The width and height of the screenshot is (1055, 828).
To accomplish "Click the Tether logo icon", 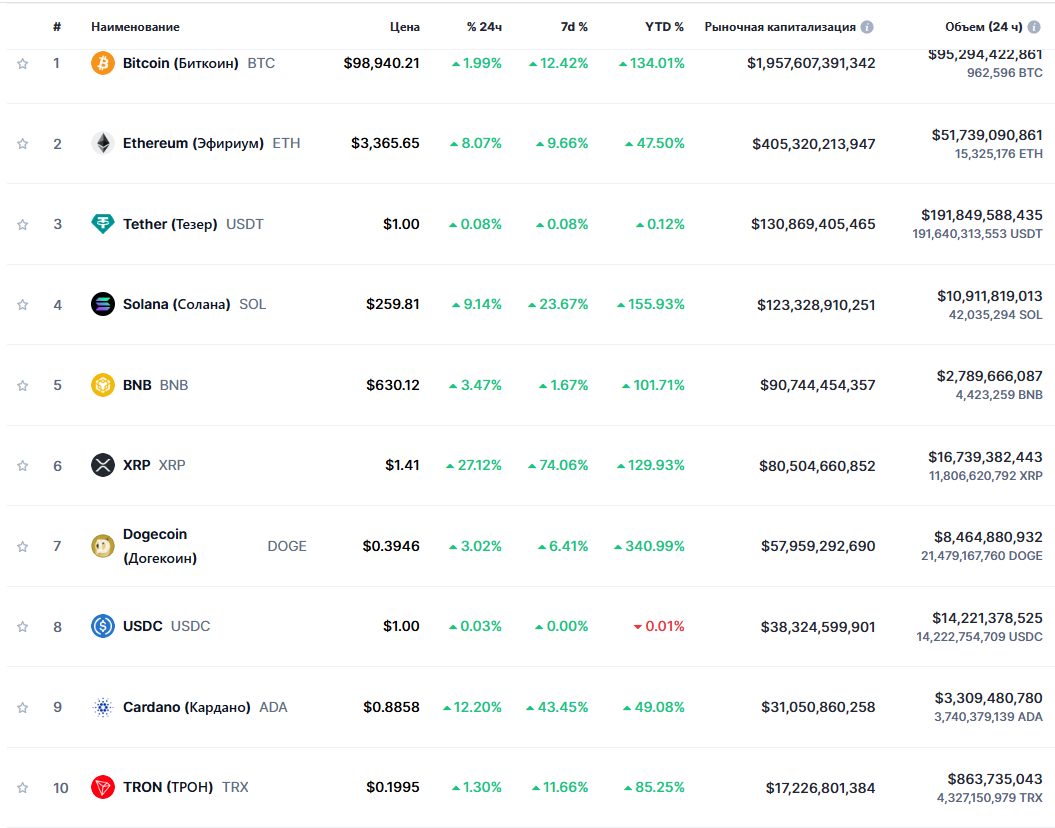I will [x=103, y=224].
